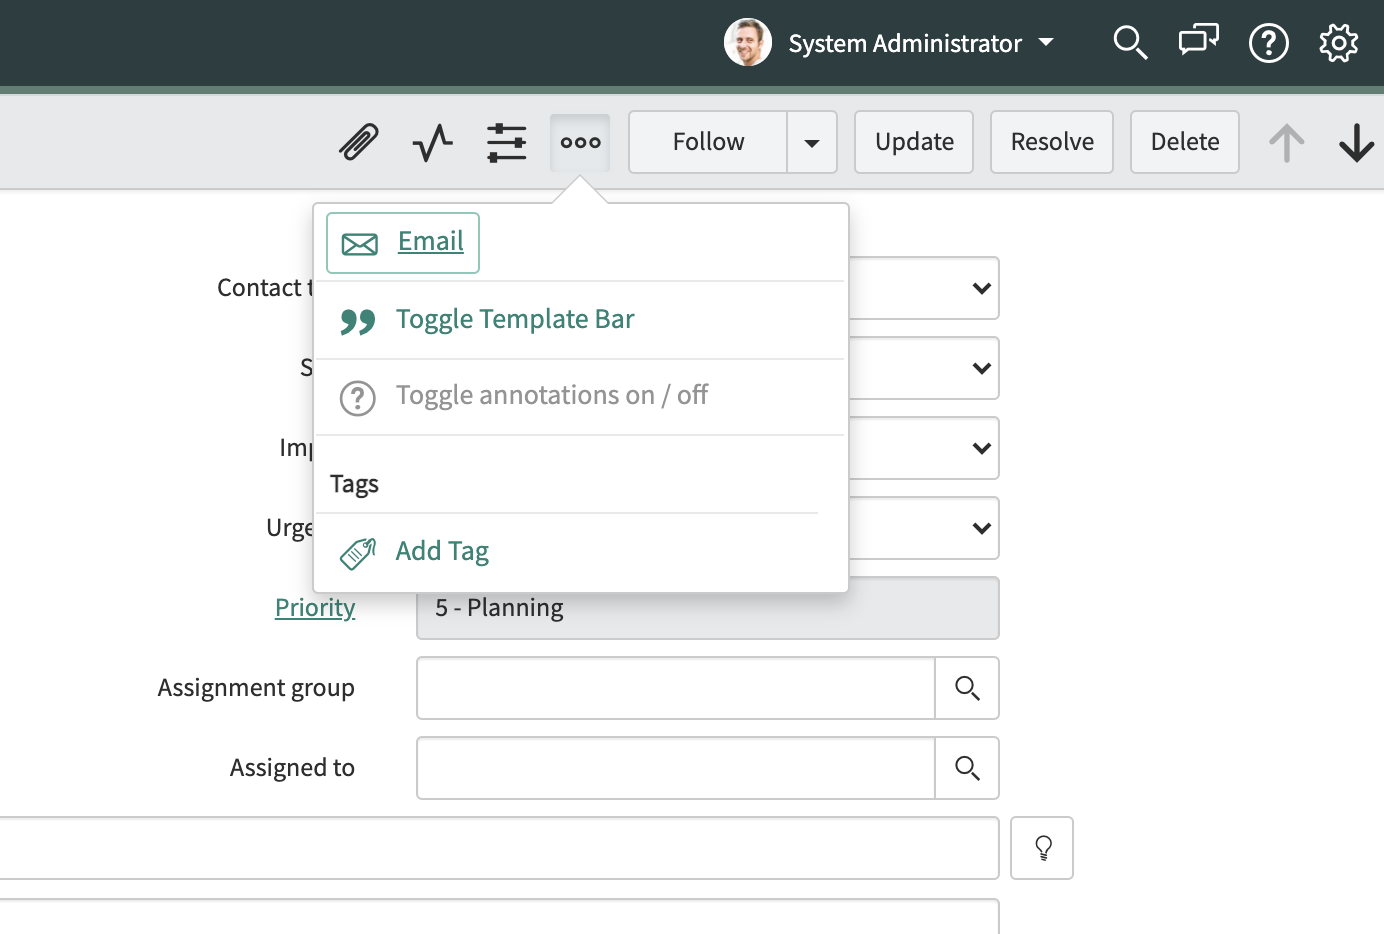This screenshot has height=934, width=1384.
Task: Open the more options ellipsis icon
Action: tap(580, 142)
